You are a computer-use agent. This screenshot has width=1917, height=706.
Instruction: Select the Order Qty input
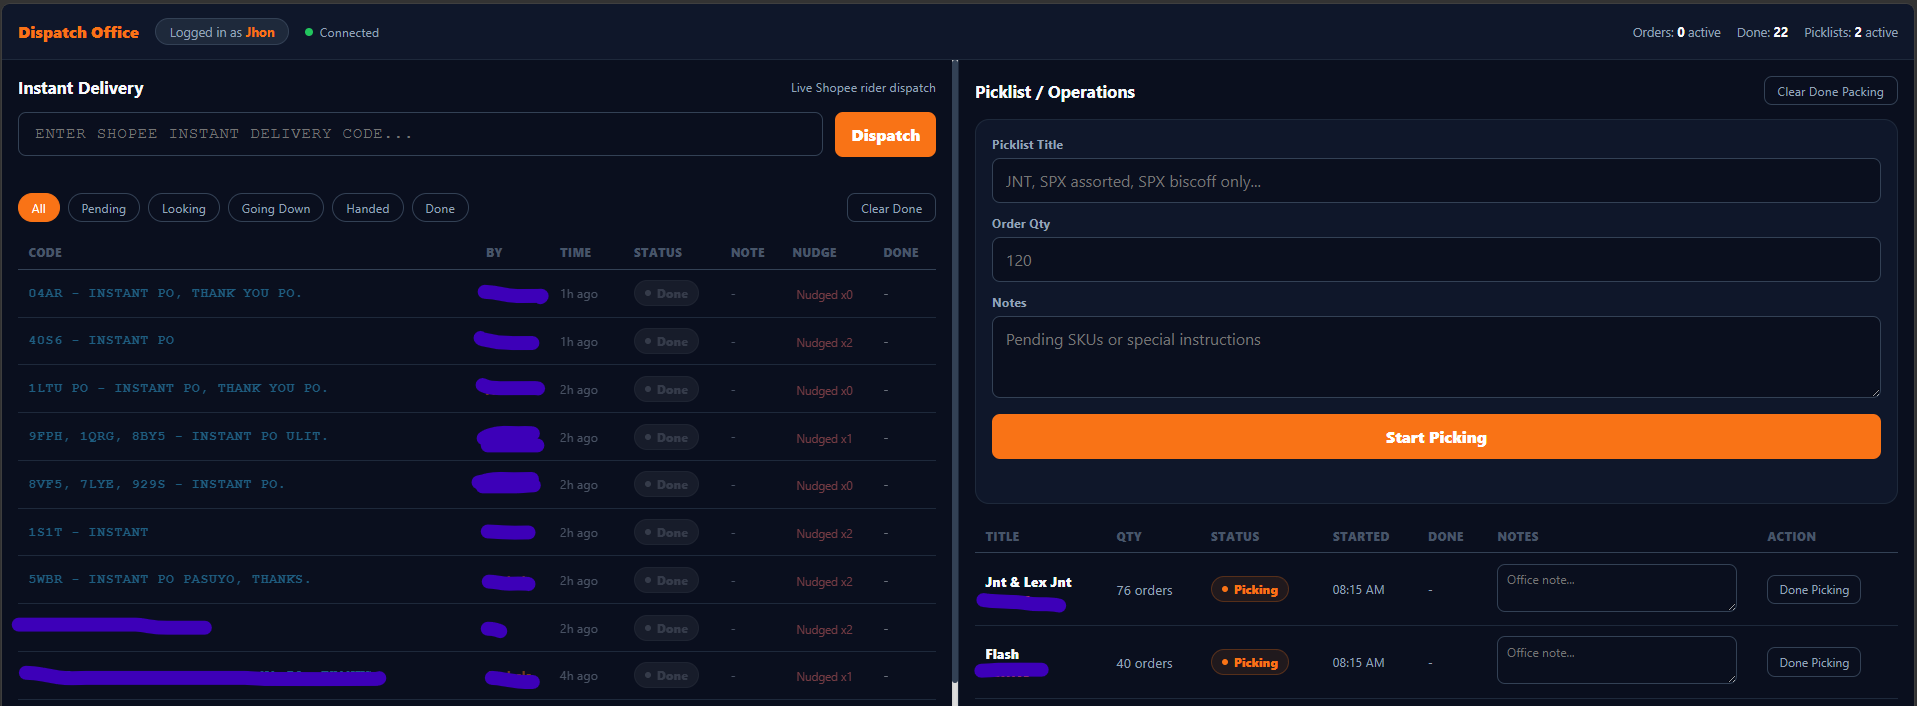pos(1436,260)
